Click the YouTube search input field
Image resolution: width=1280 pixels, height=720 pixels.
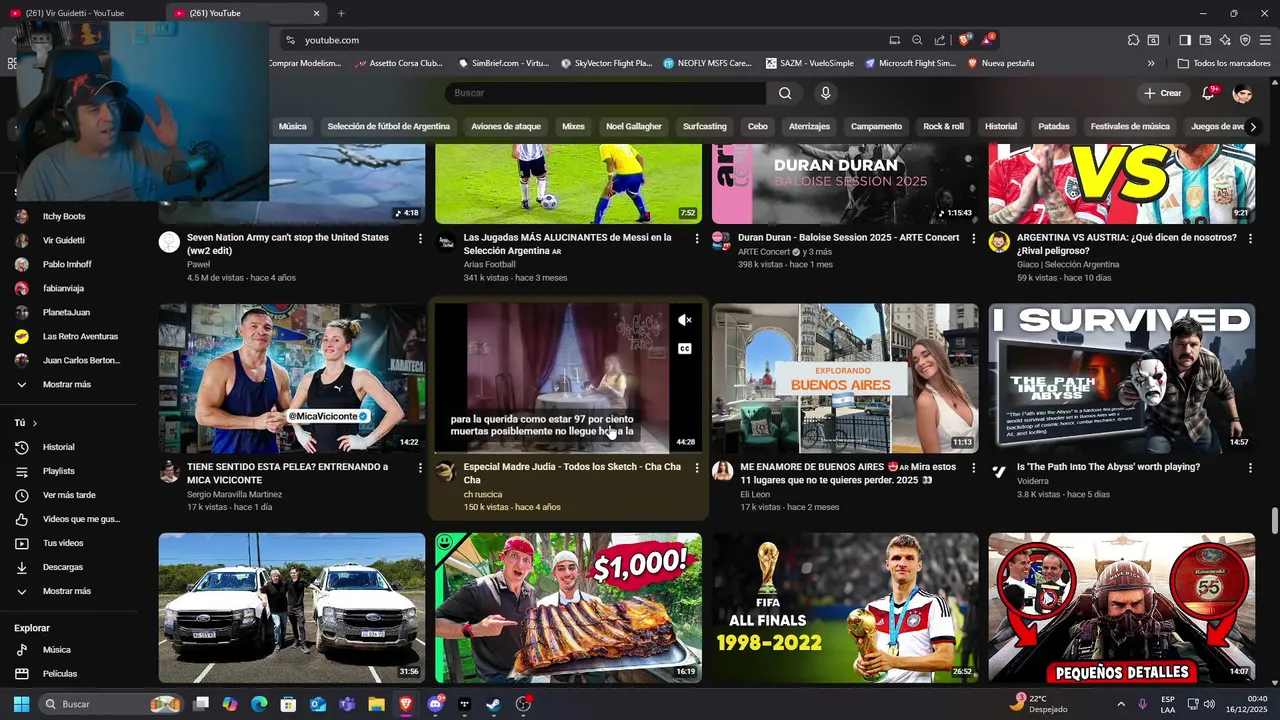pos(605,93)
